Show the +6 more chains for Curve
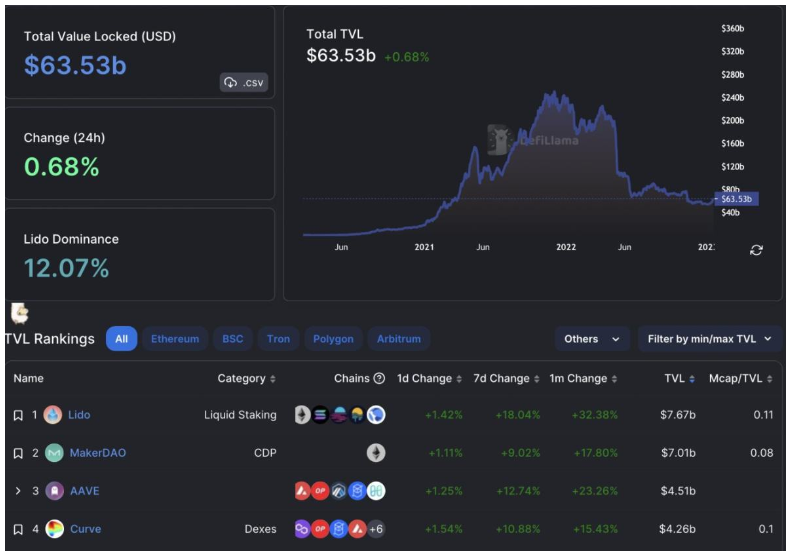 (376, 529)
